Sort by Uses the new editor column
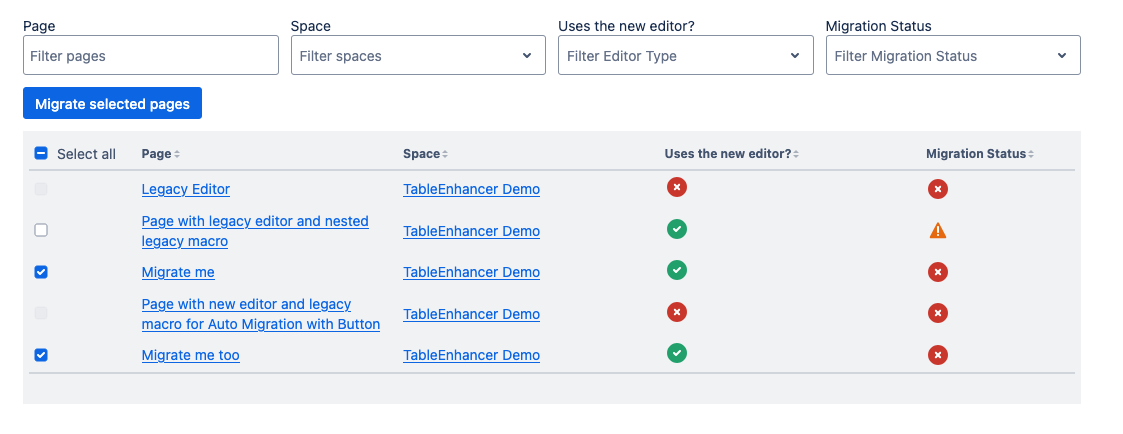 tap(731, 154)
